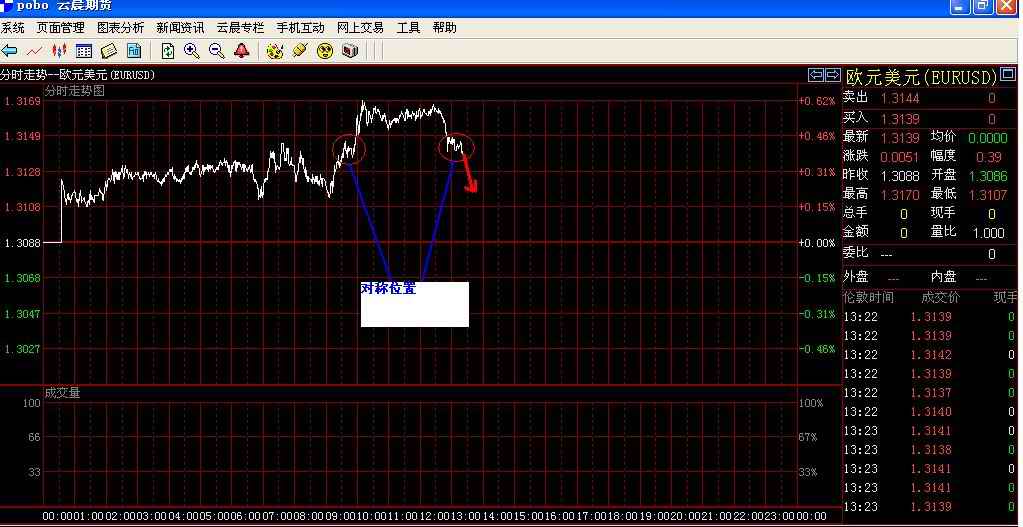Screen dimensions: 1023x527
Task: Select the trade row priced 1.3142
Action: click(x=930, y=355)
